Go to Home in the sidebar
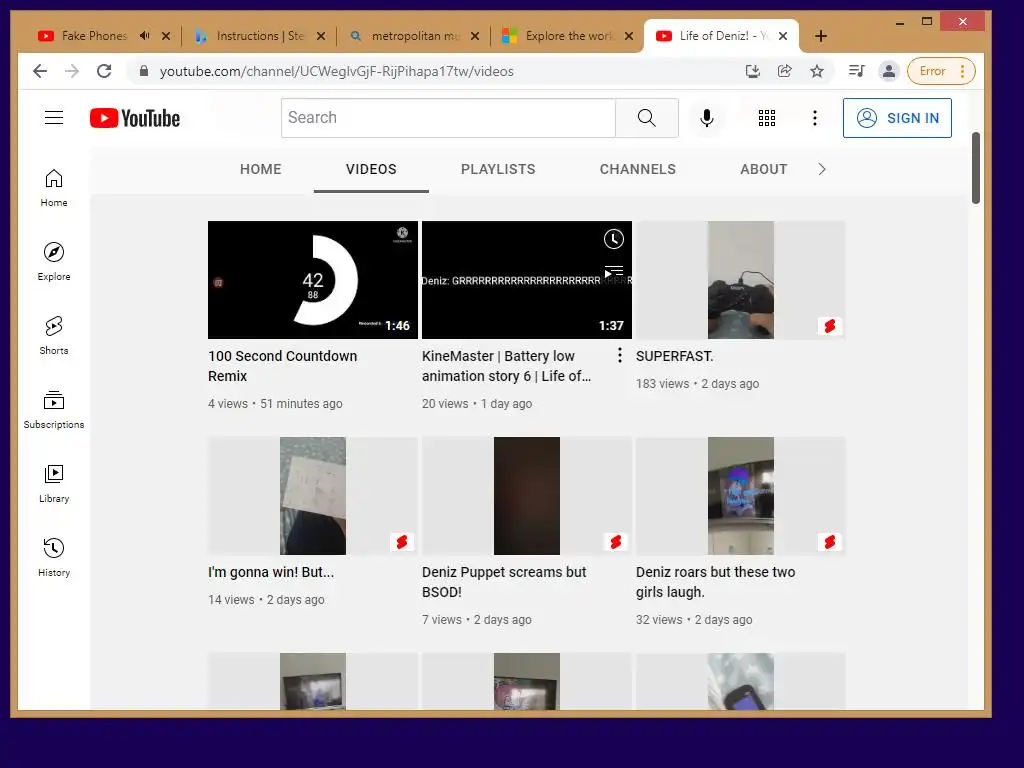1024x768 pixels. coord(54,189)
